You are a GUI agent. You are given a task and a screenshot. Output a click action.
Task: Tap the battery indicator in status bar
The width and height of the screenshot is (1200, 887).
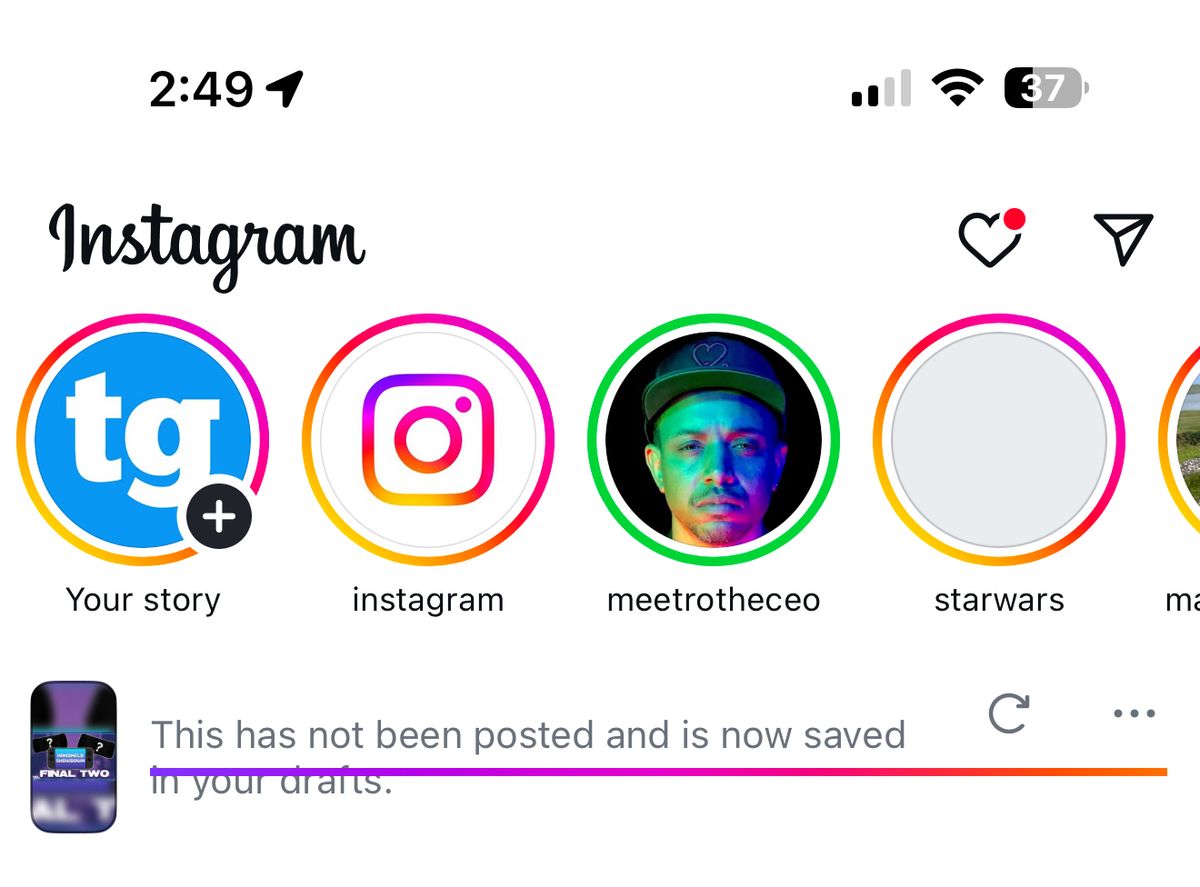[x=1045, y=89]
